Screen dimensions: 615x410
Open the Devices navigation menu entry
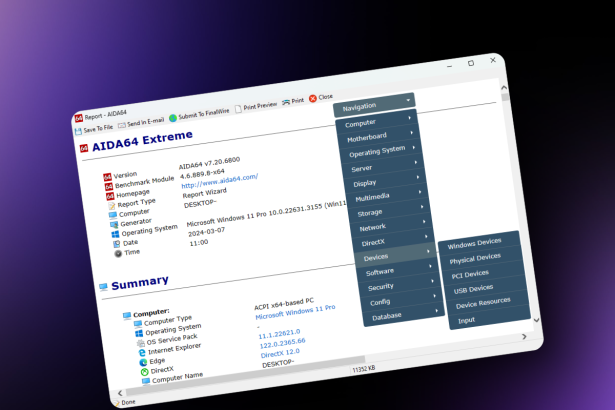pyautogui.click(x=395, y=255)
